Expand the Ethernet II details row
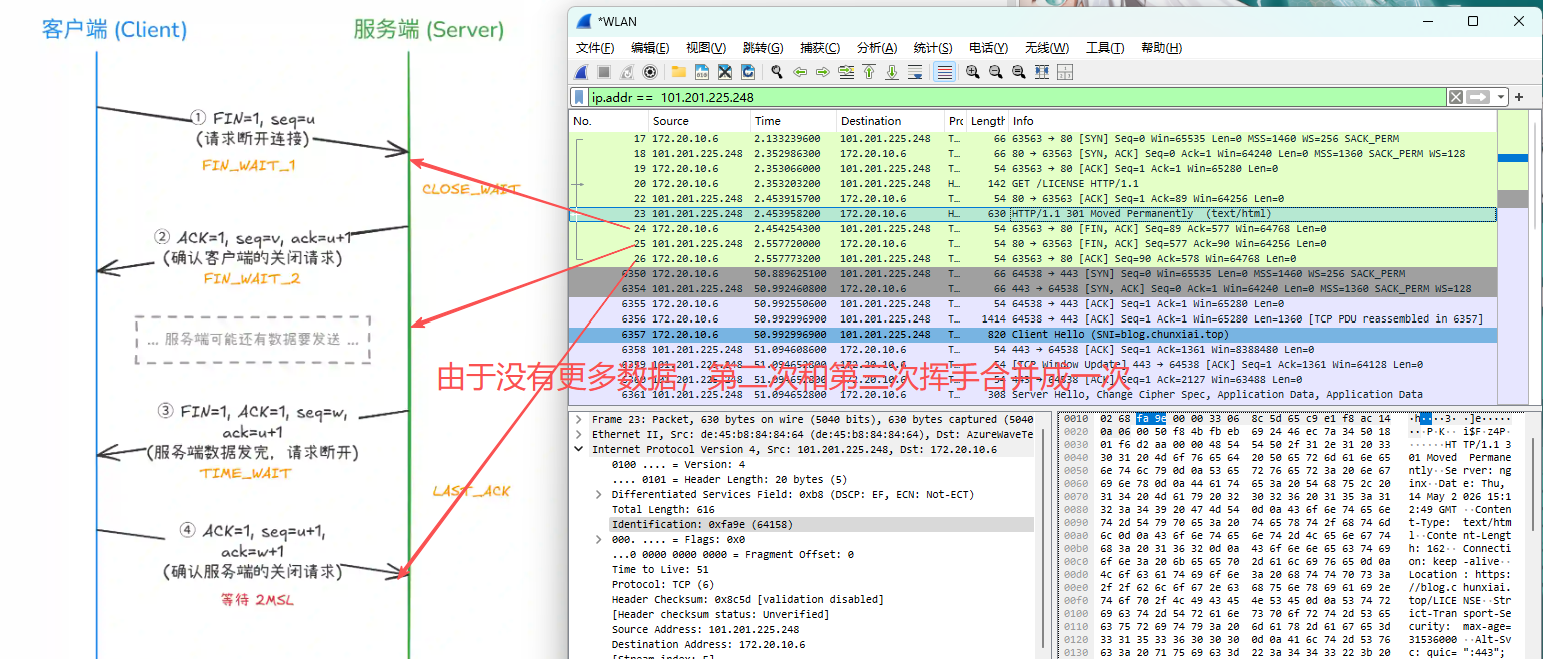 coord(578,435)
